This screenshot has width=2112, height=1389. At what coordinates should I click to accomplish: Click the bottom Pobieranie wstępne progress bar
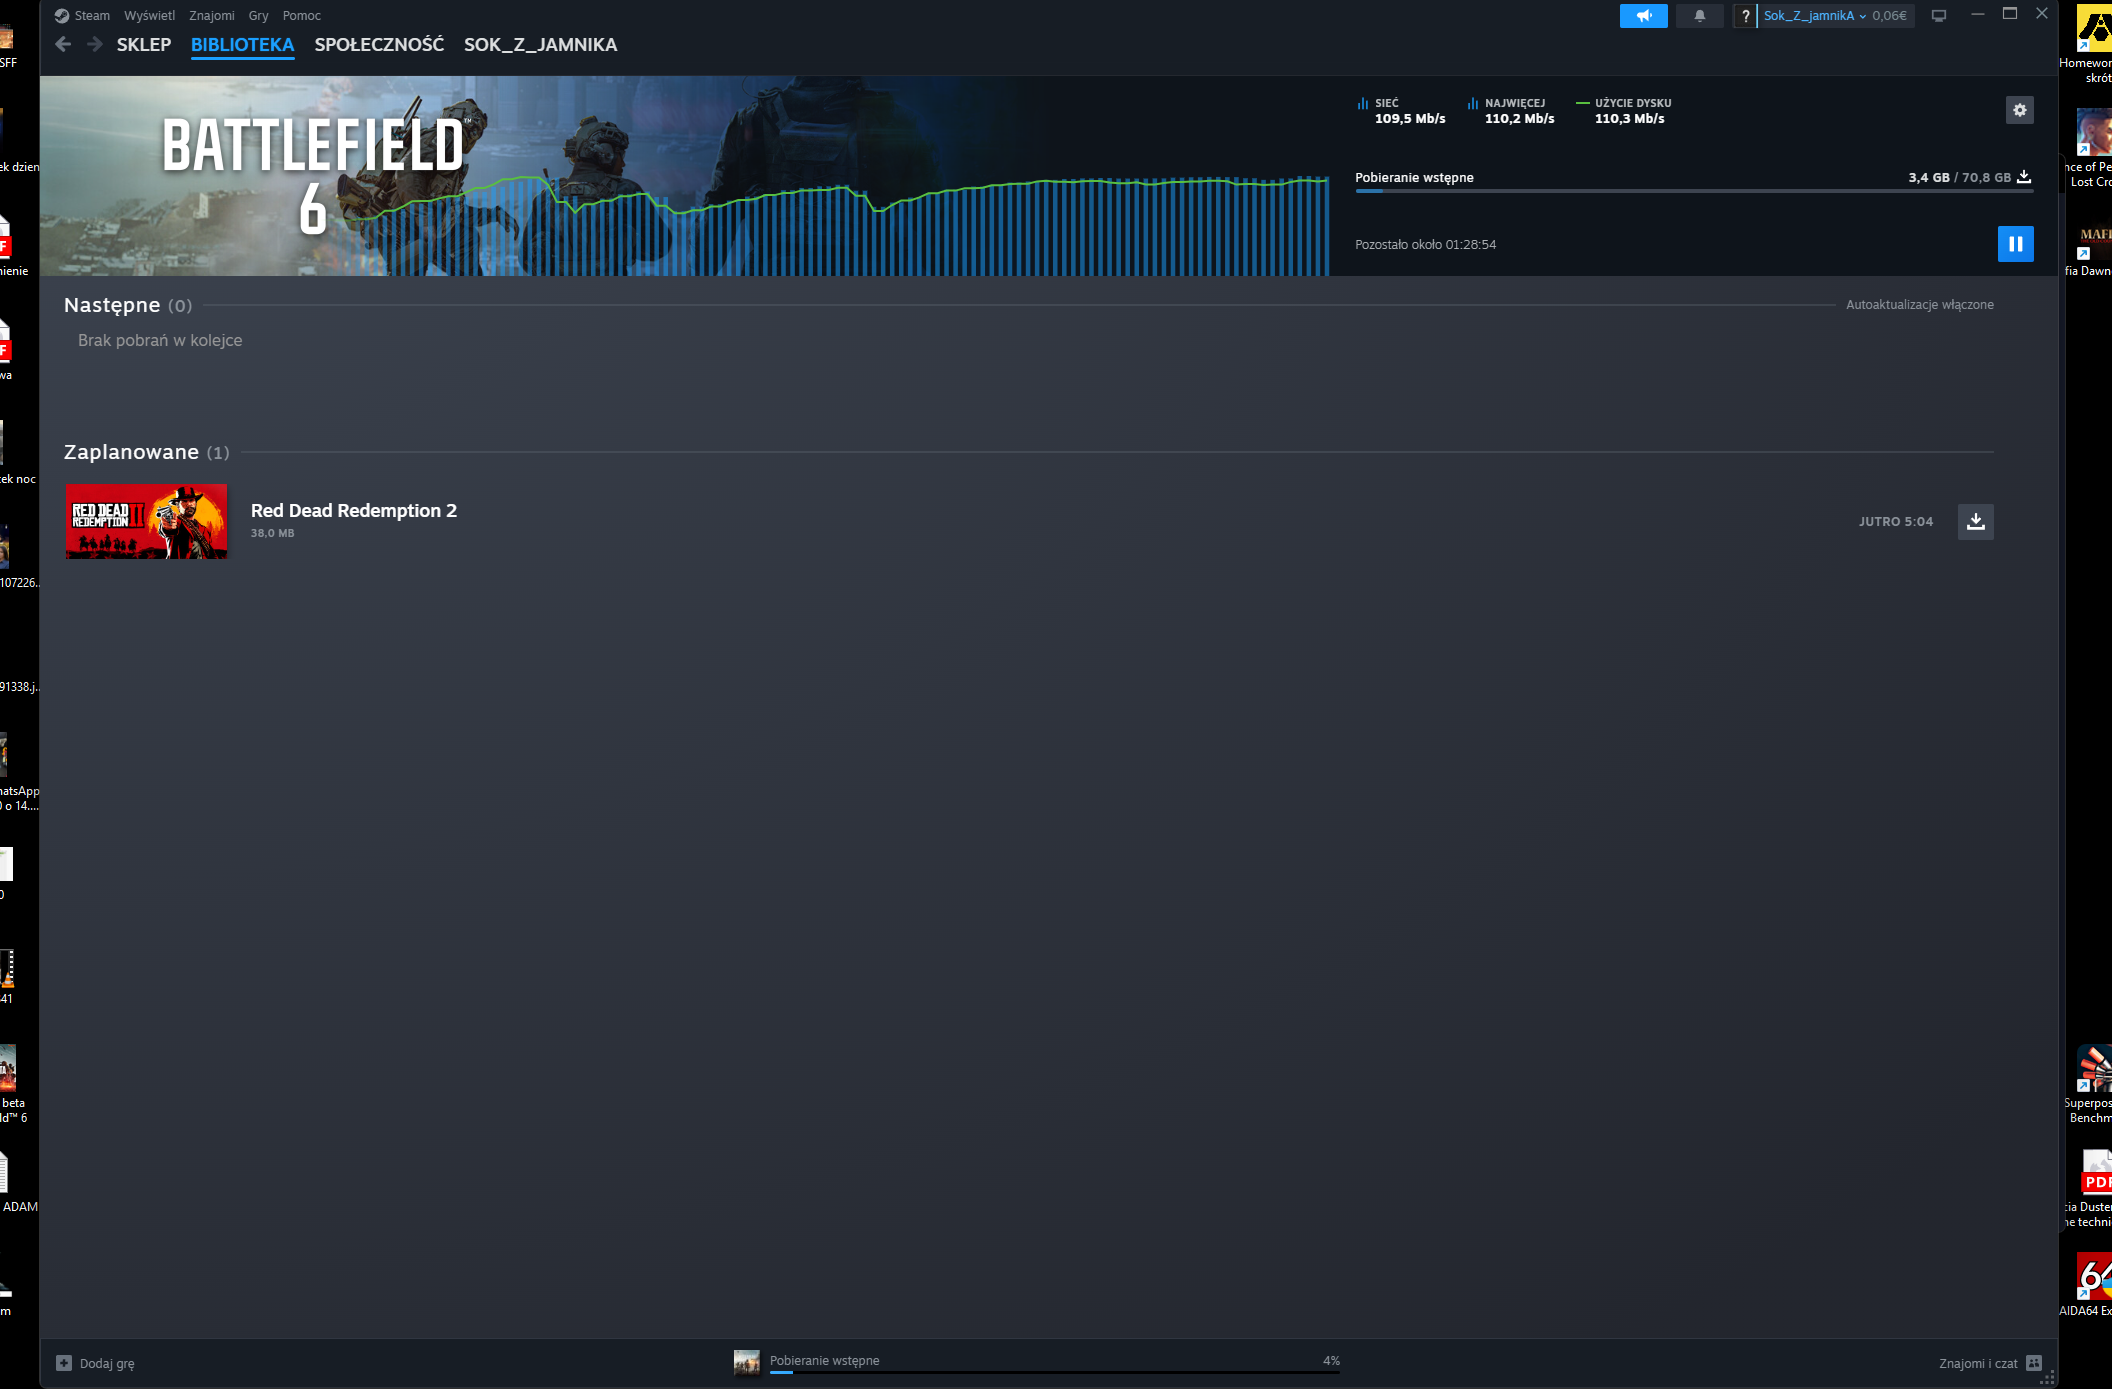[1053, 1372]
